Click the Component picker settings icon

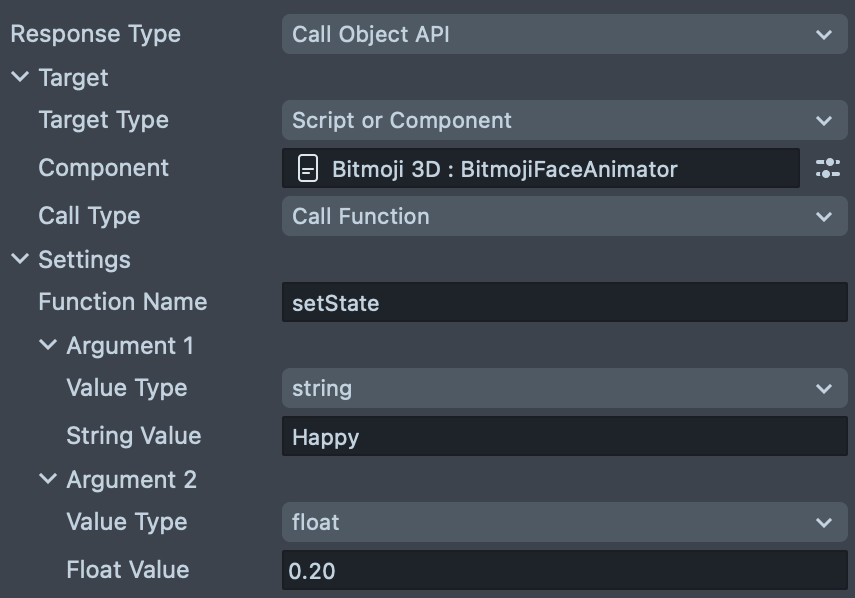click(827, 169)
